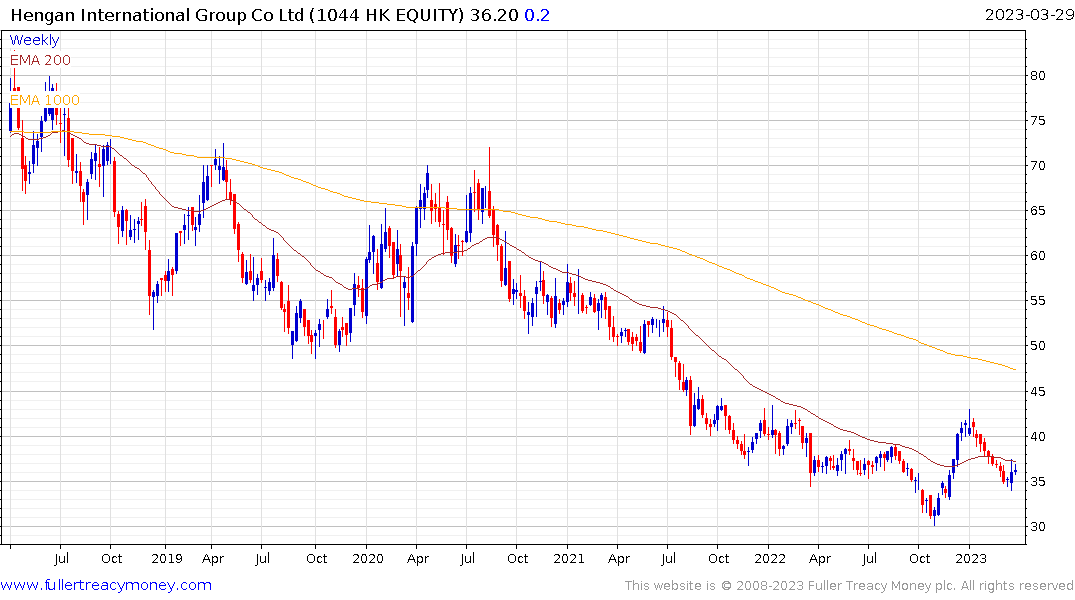Viewport: 1075px width, 600px height.
Task: Click the 2020 time axis label
Action: pos(367,558)
